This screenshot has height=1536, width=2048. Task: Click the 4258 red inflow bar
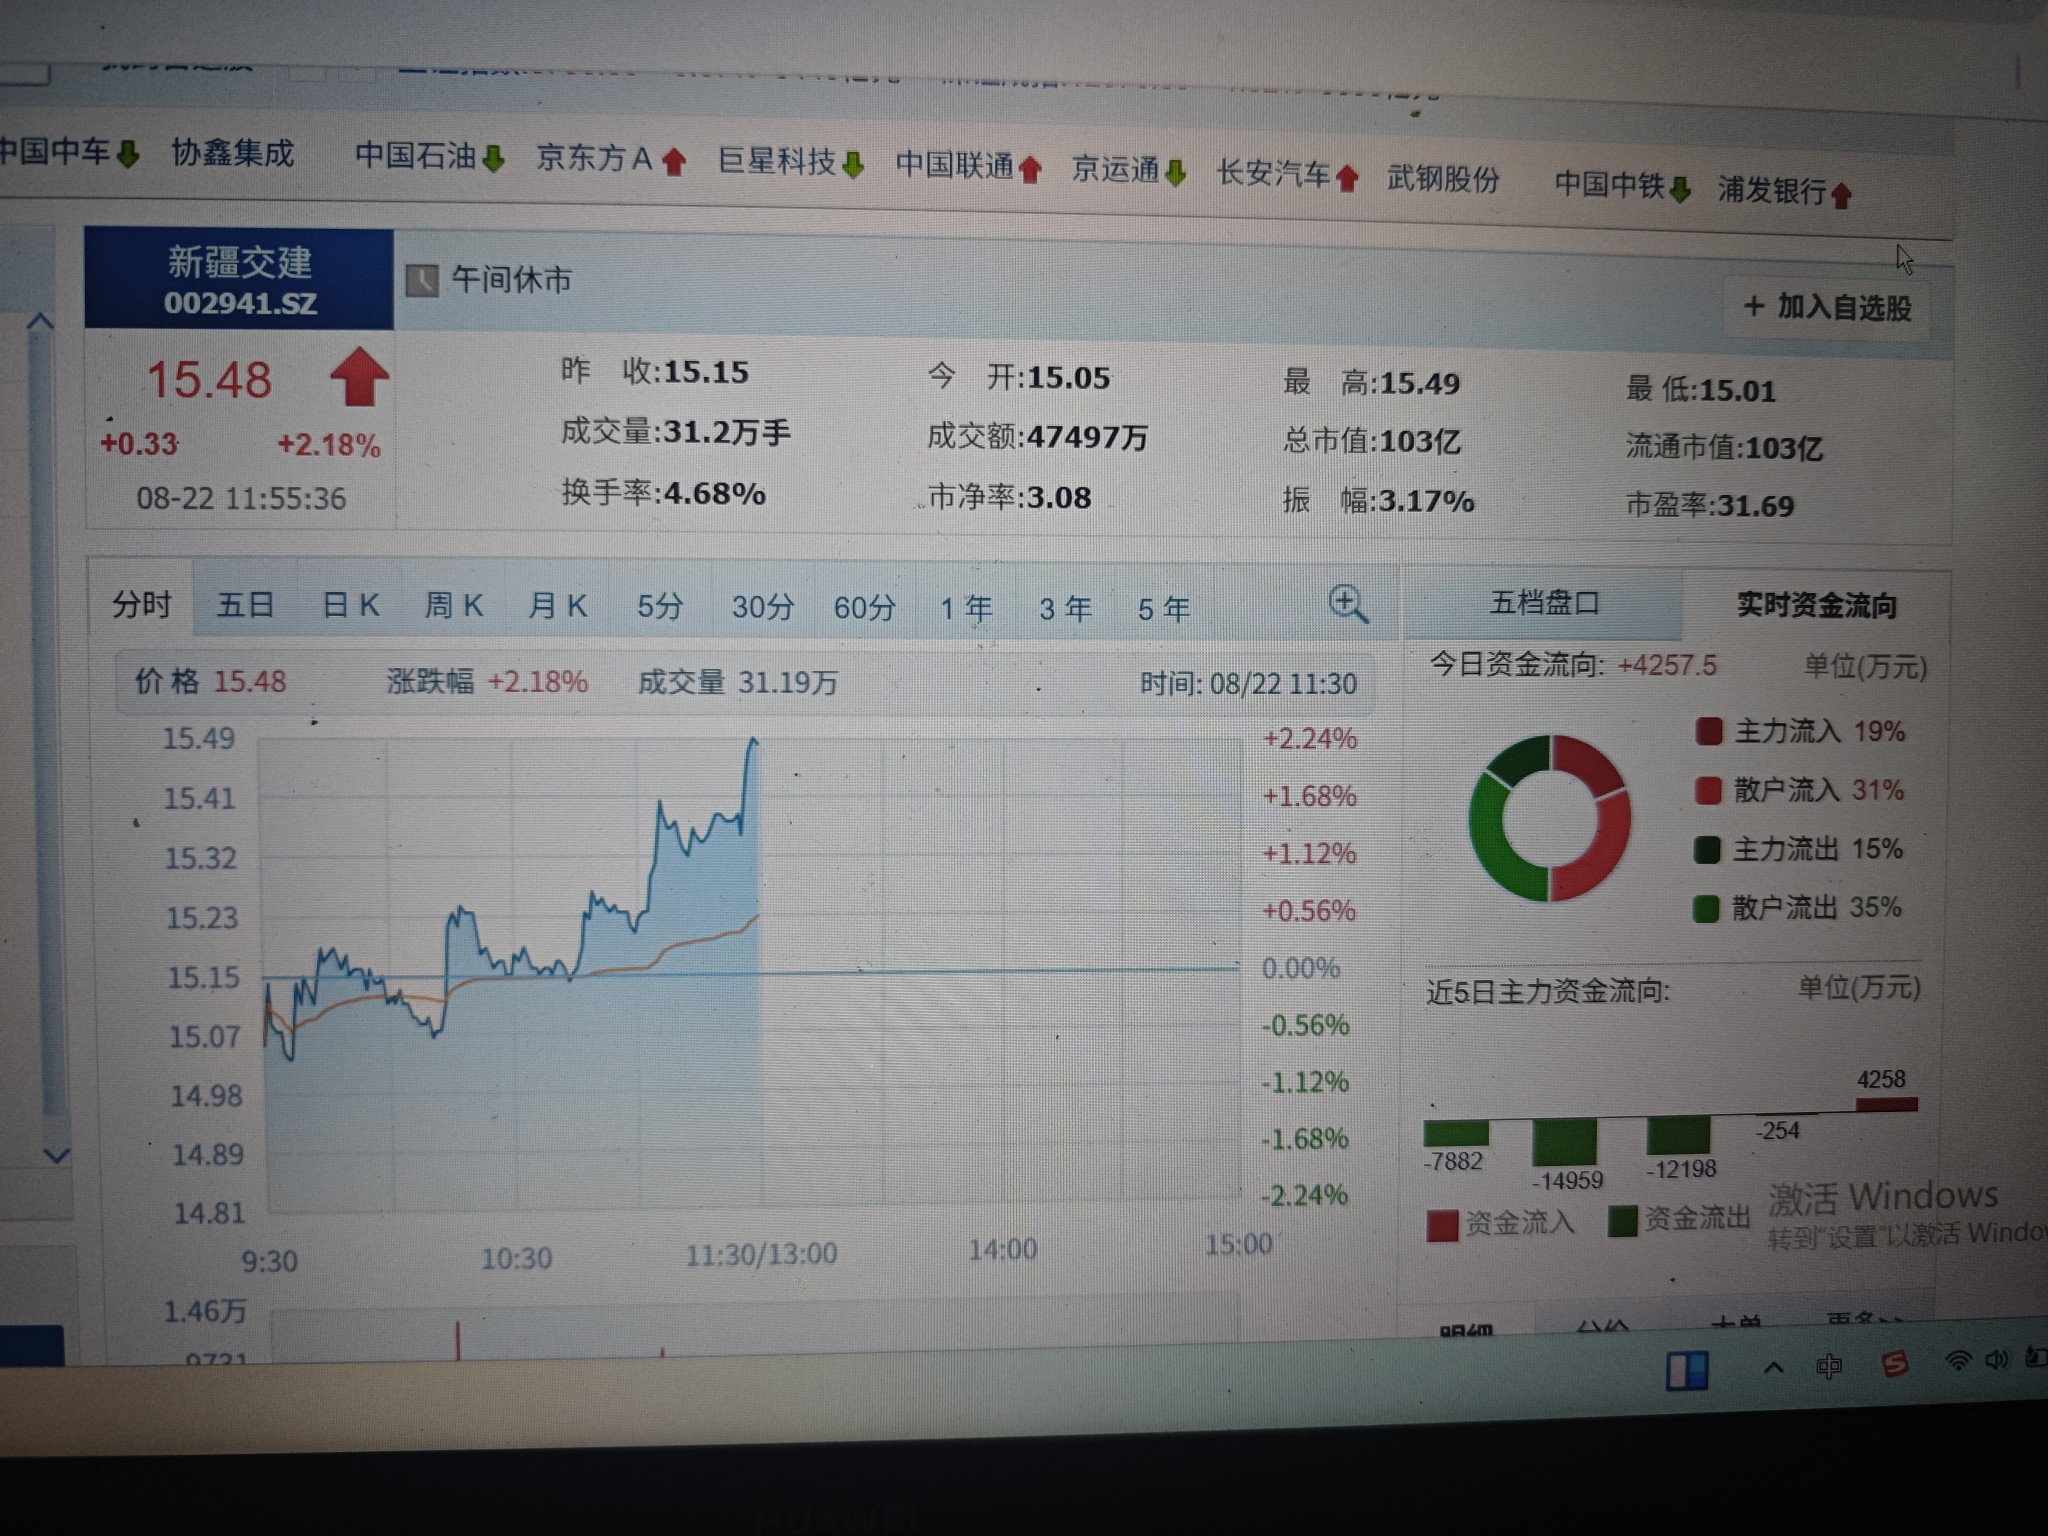tap(1887, 1104)
